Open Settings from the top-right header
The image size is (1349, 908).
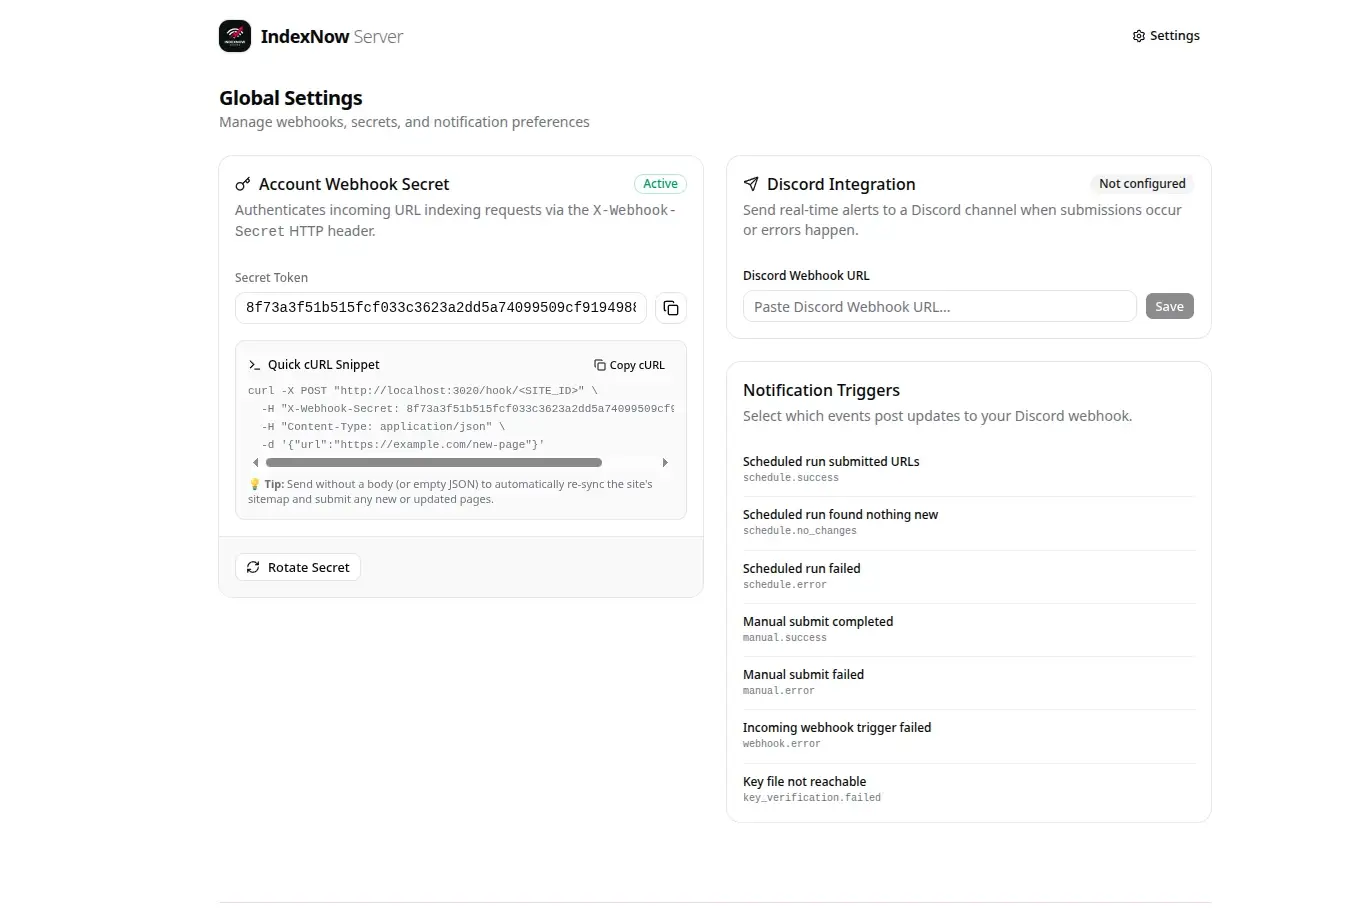[x=1166, y=36]
